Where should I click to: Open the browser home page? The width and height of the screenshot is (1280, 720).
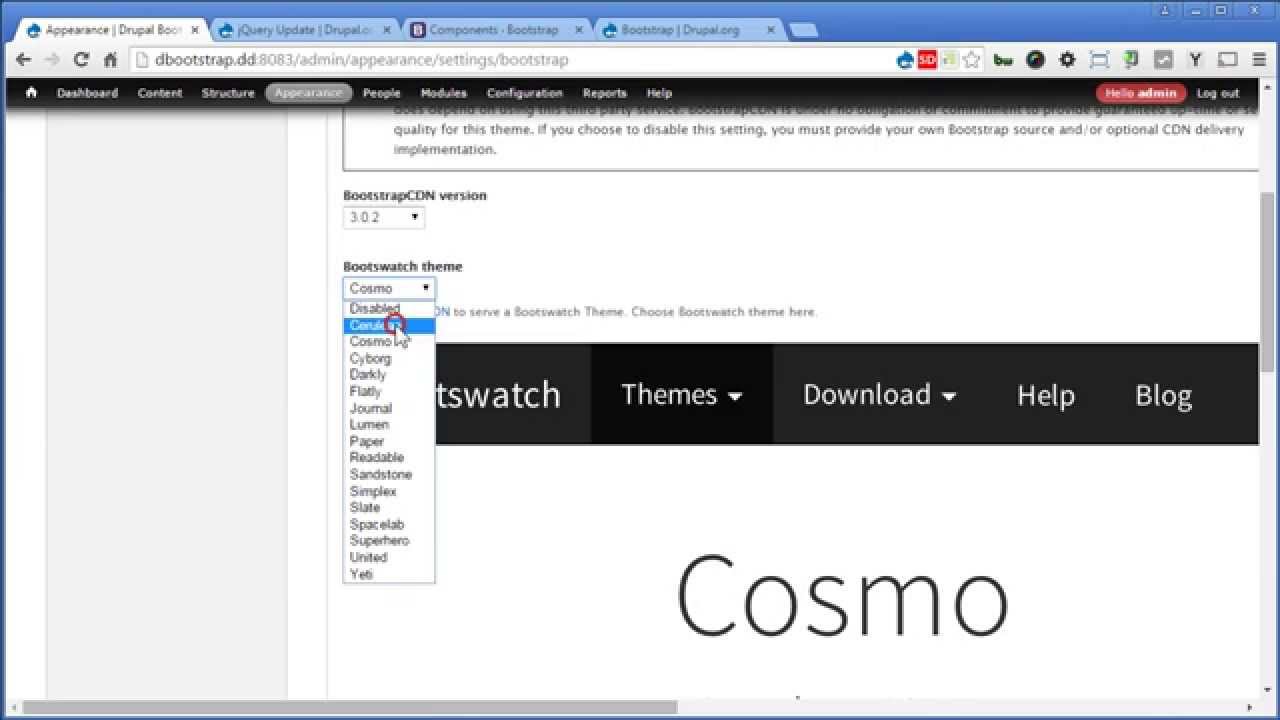(111, 60)
